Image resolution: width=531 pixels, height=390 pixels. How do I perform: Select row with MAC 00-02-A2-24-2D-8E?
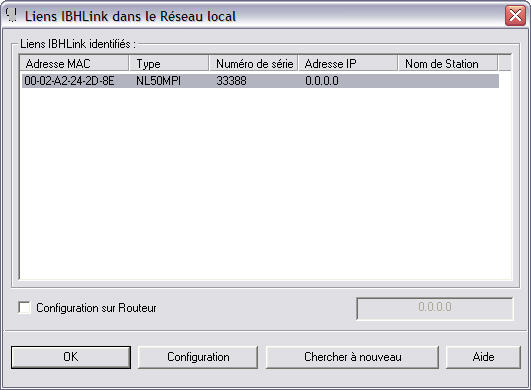click(x=260, y=81)
